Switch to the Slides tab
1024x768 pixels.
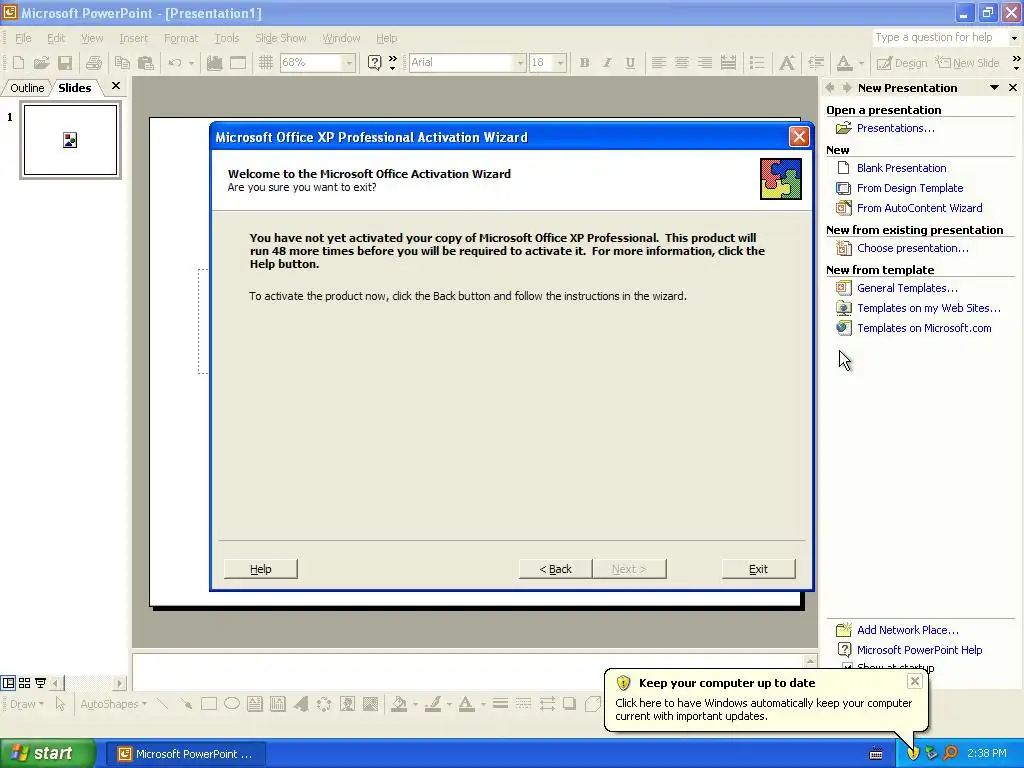(74, 88)
